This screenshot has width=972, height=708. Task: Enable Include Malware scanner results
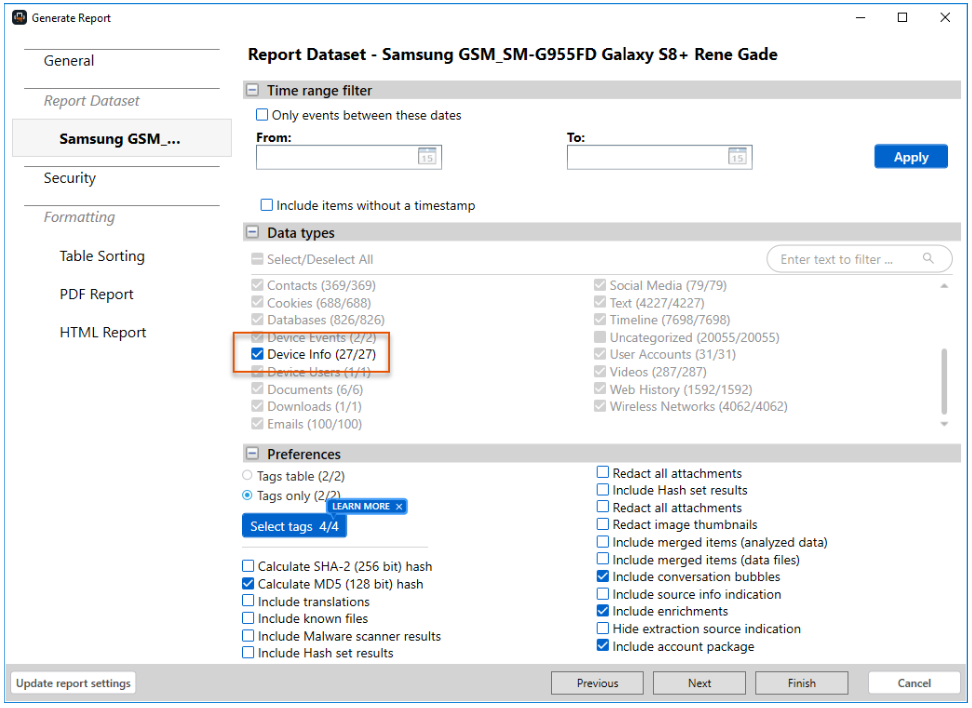click(x=248, y=636)
